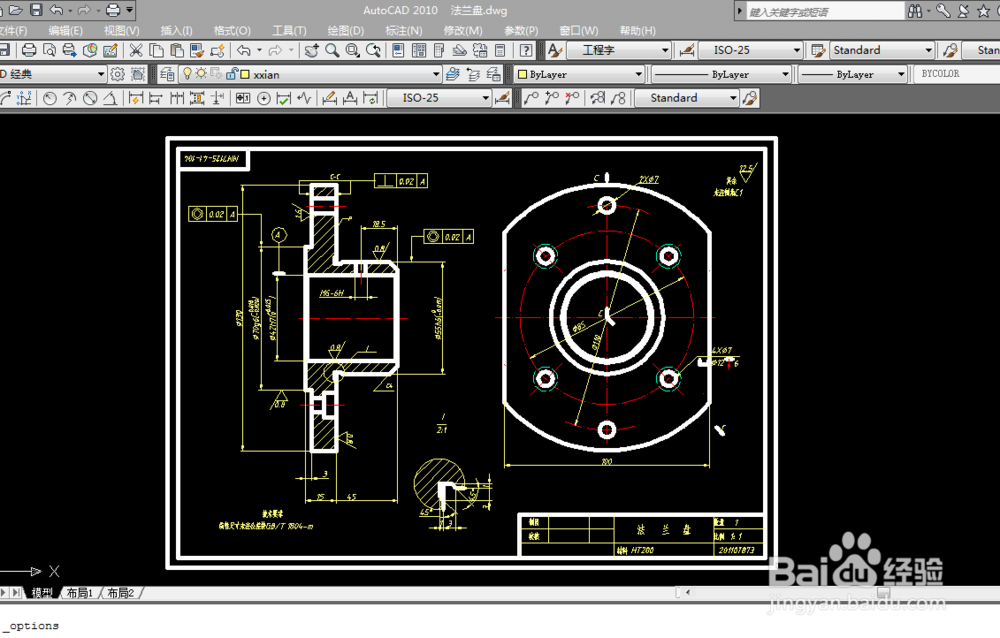Click the Dimension Update icon
Image resolution: width=1000 pixels, height=638 pixels.
point(370,98)
